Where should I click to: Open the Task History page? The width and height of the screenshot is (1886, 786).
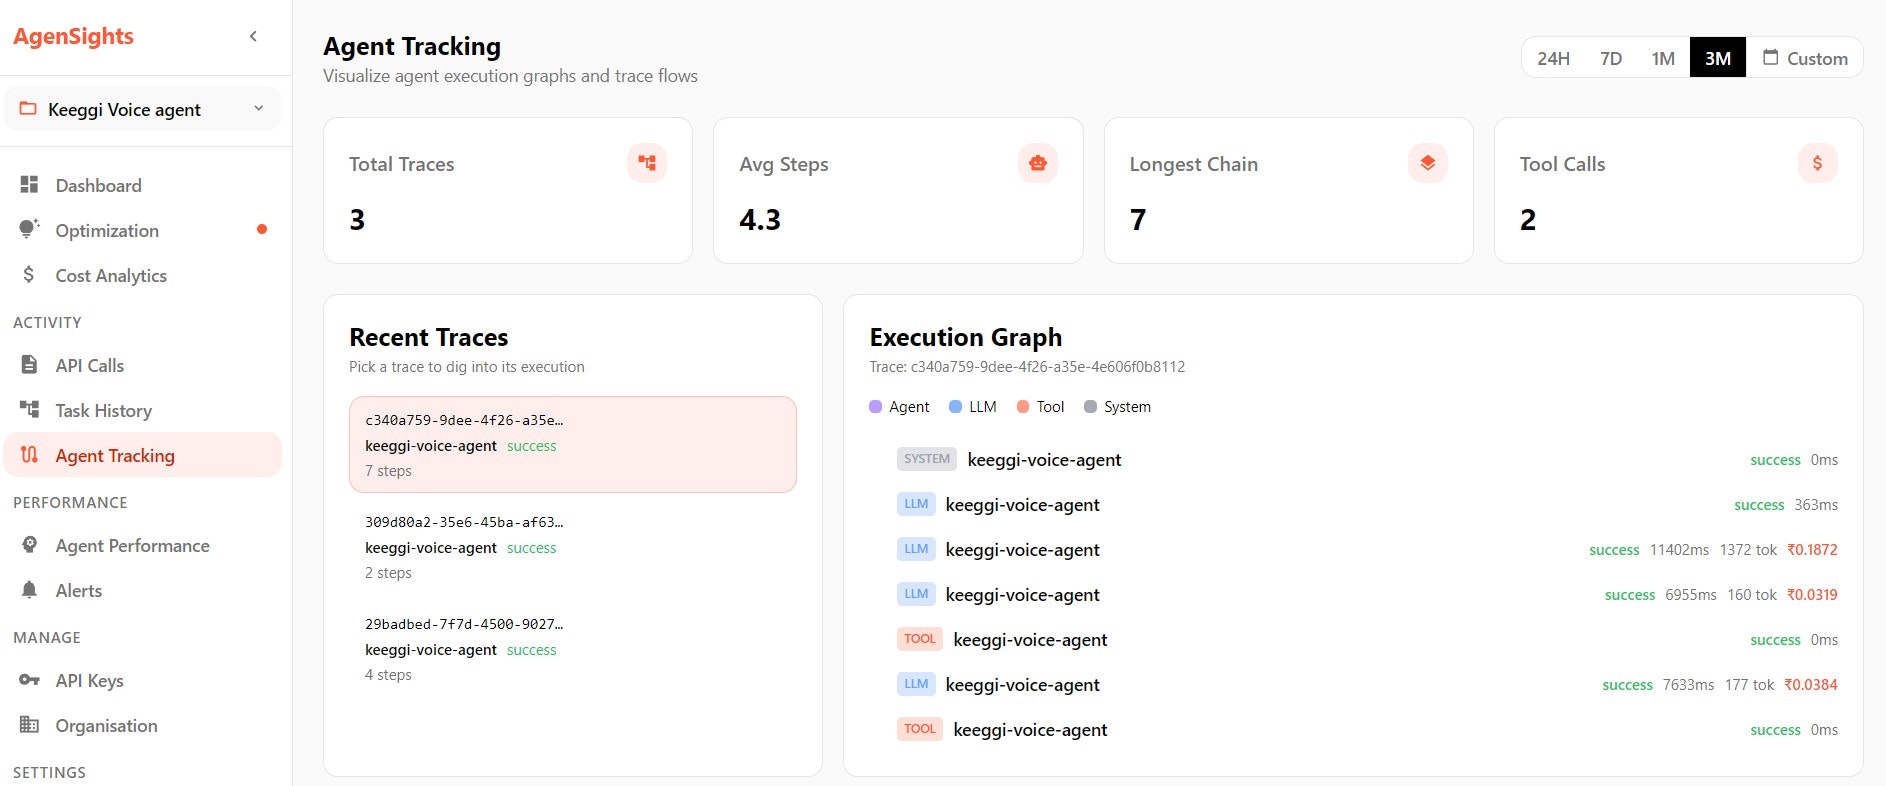tap(142, 410)
